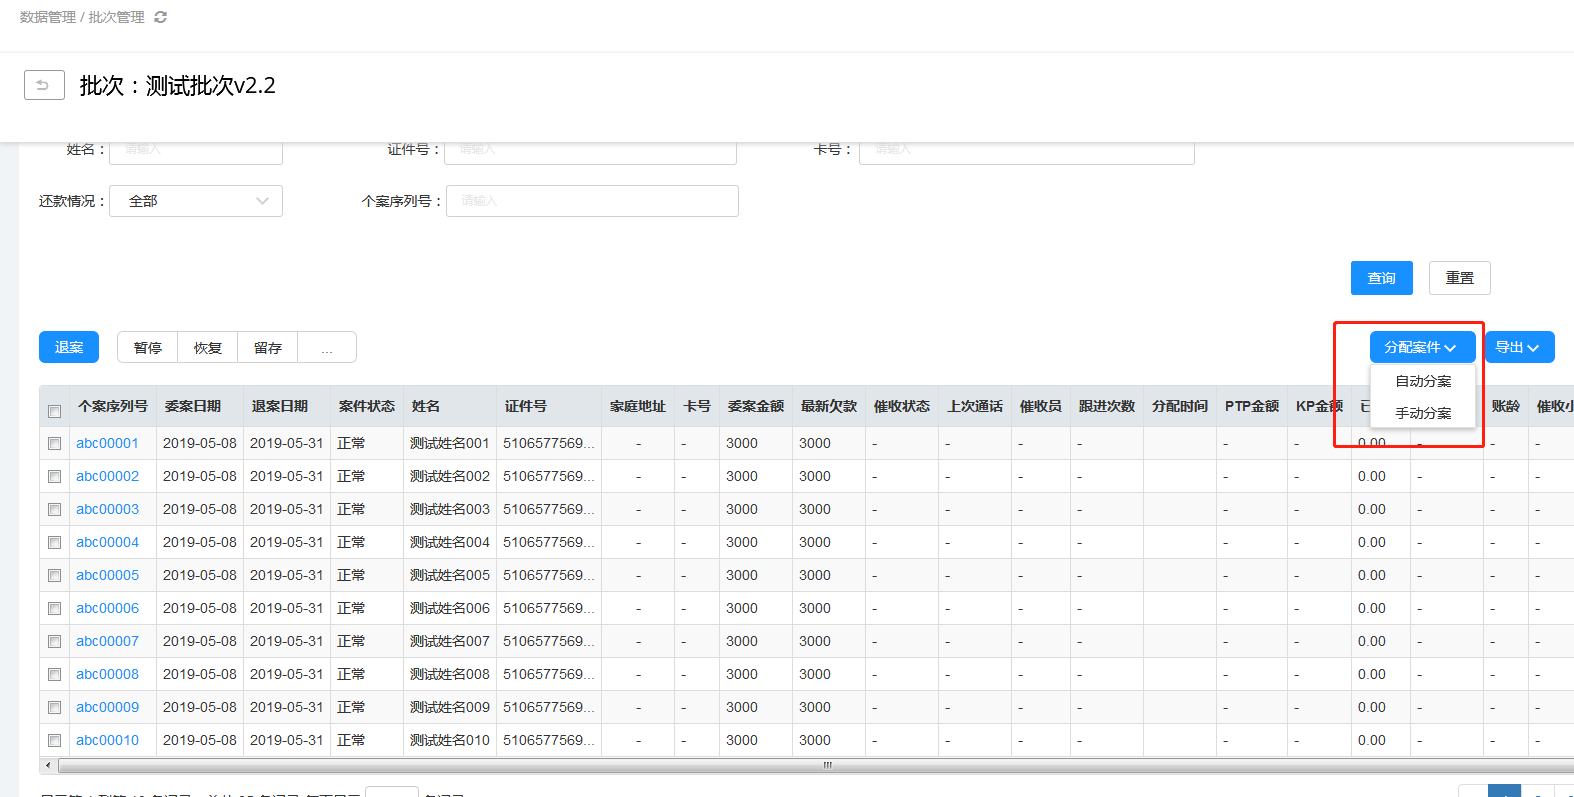
Task: Choose 自动分案 from the menu
Action: [1422, 381]
